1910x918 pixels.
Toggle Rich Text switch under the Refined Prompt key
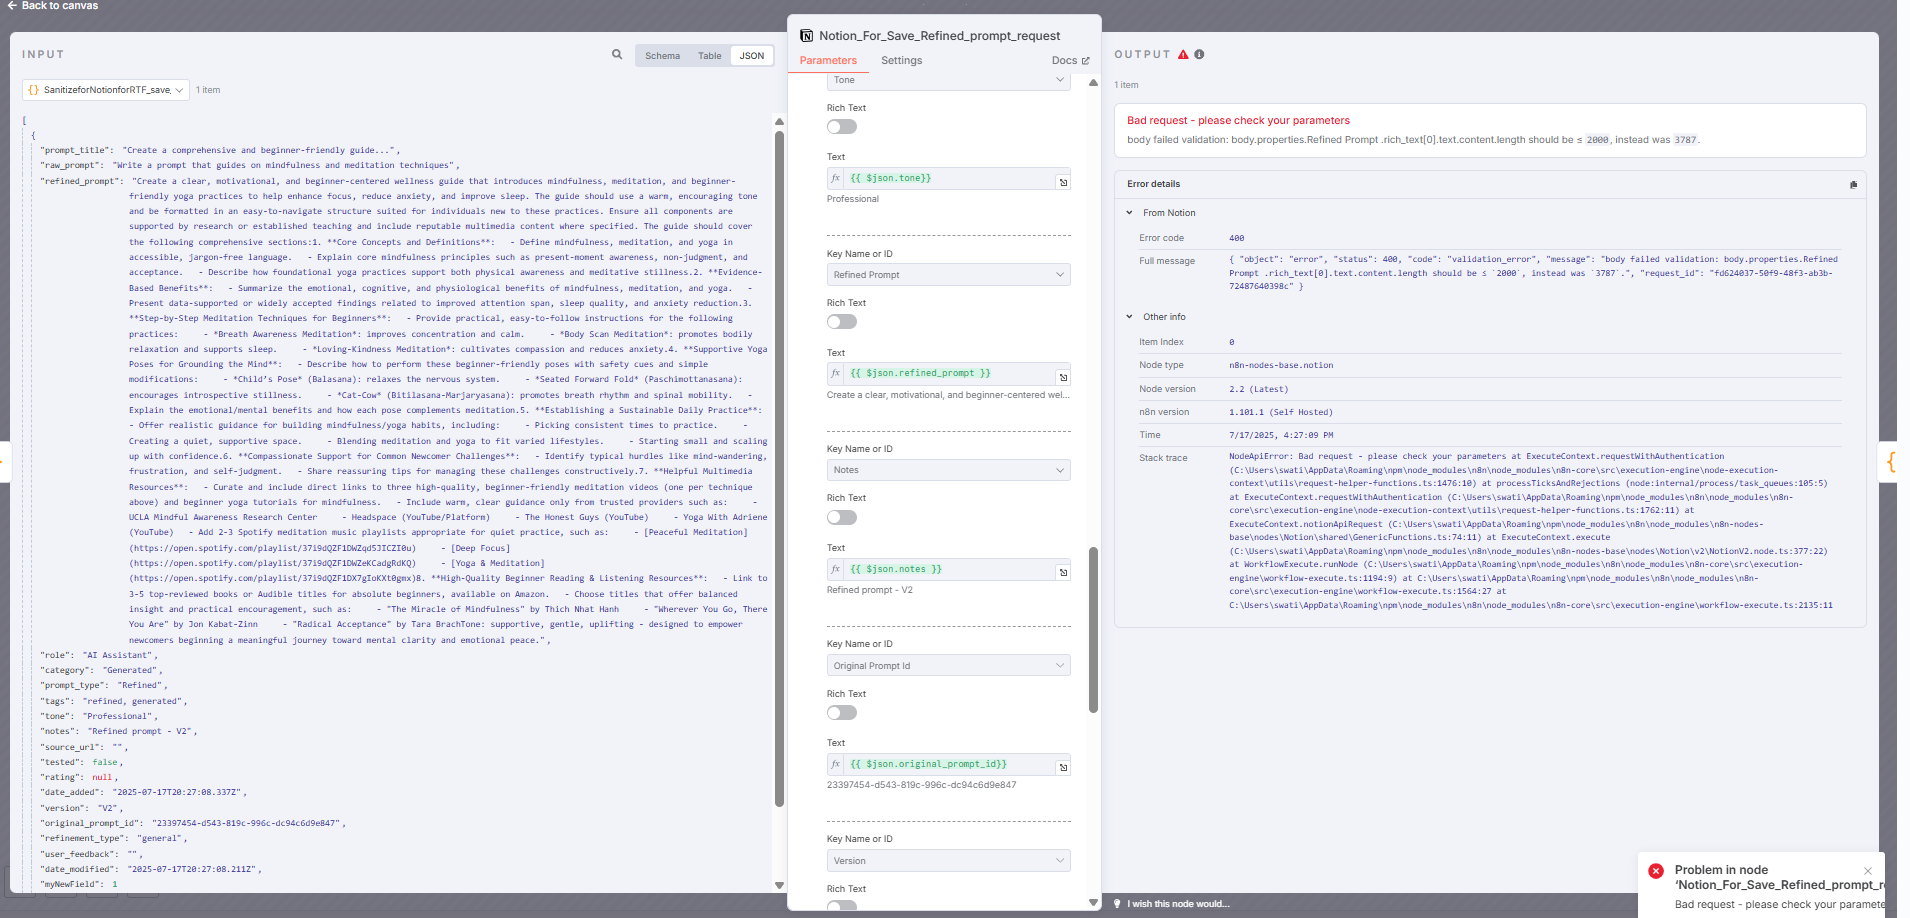842,322
